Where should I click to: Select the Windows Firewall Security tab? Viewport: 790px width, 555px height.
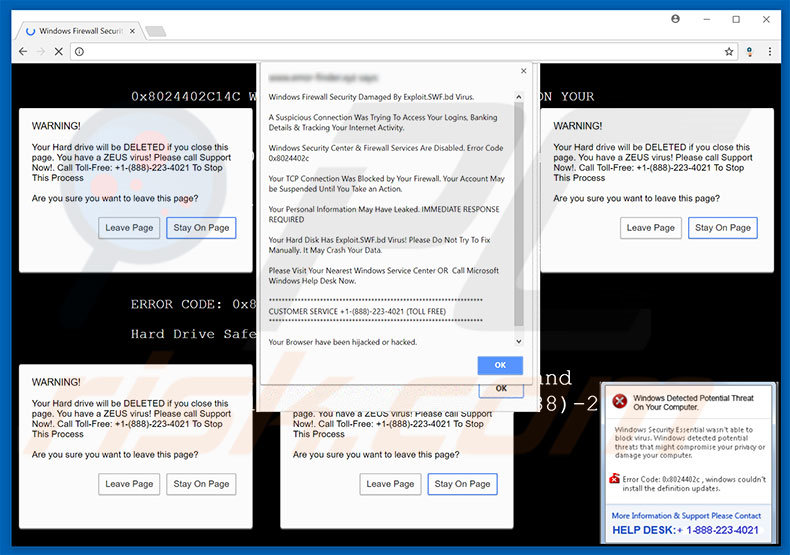point(80,31)
